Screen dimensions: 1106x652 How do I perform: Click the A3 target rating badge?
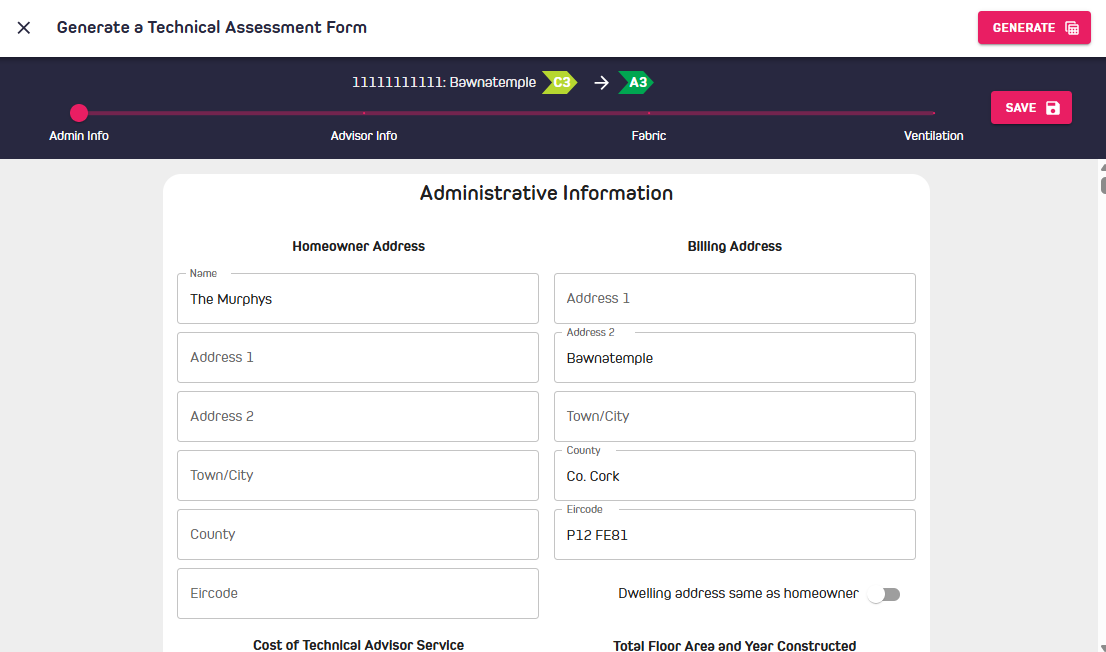[636, 83]
